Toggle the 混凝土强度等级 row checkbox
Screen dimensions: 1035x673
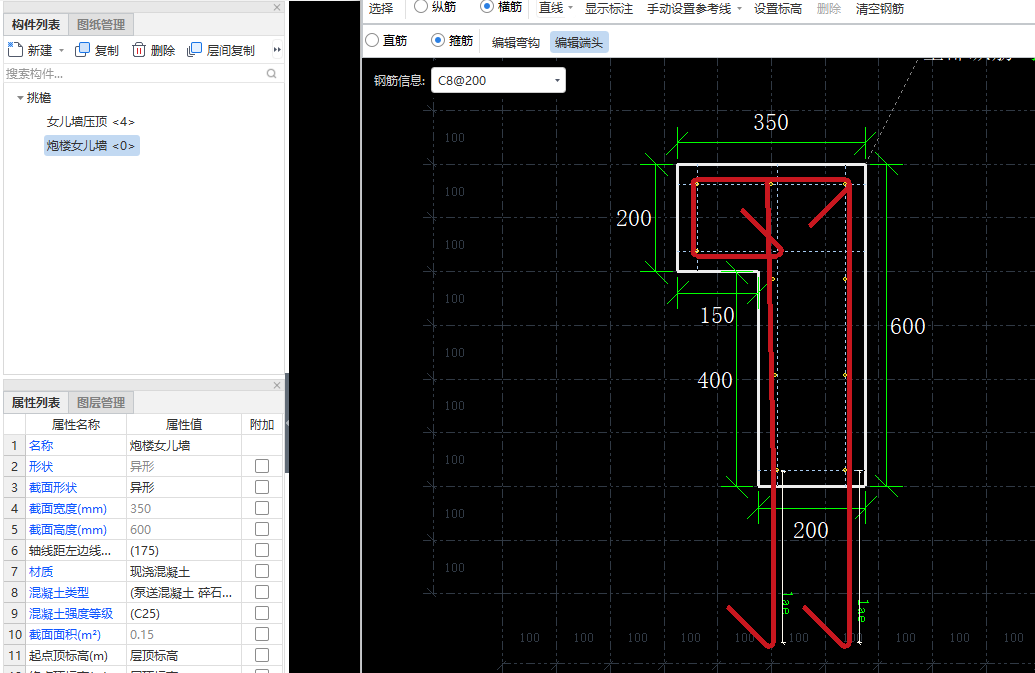click(262, 614)
